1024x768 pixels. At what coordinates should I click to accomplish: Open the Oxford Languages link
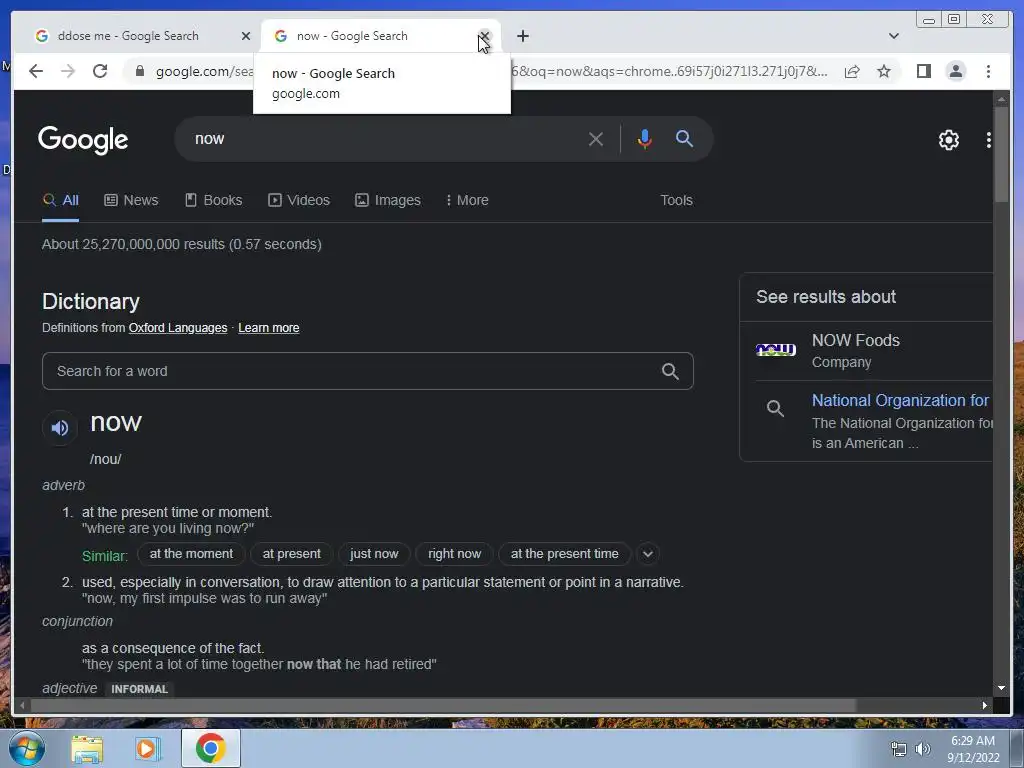(178, 328)
